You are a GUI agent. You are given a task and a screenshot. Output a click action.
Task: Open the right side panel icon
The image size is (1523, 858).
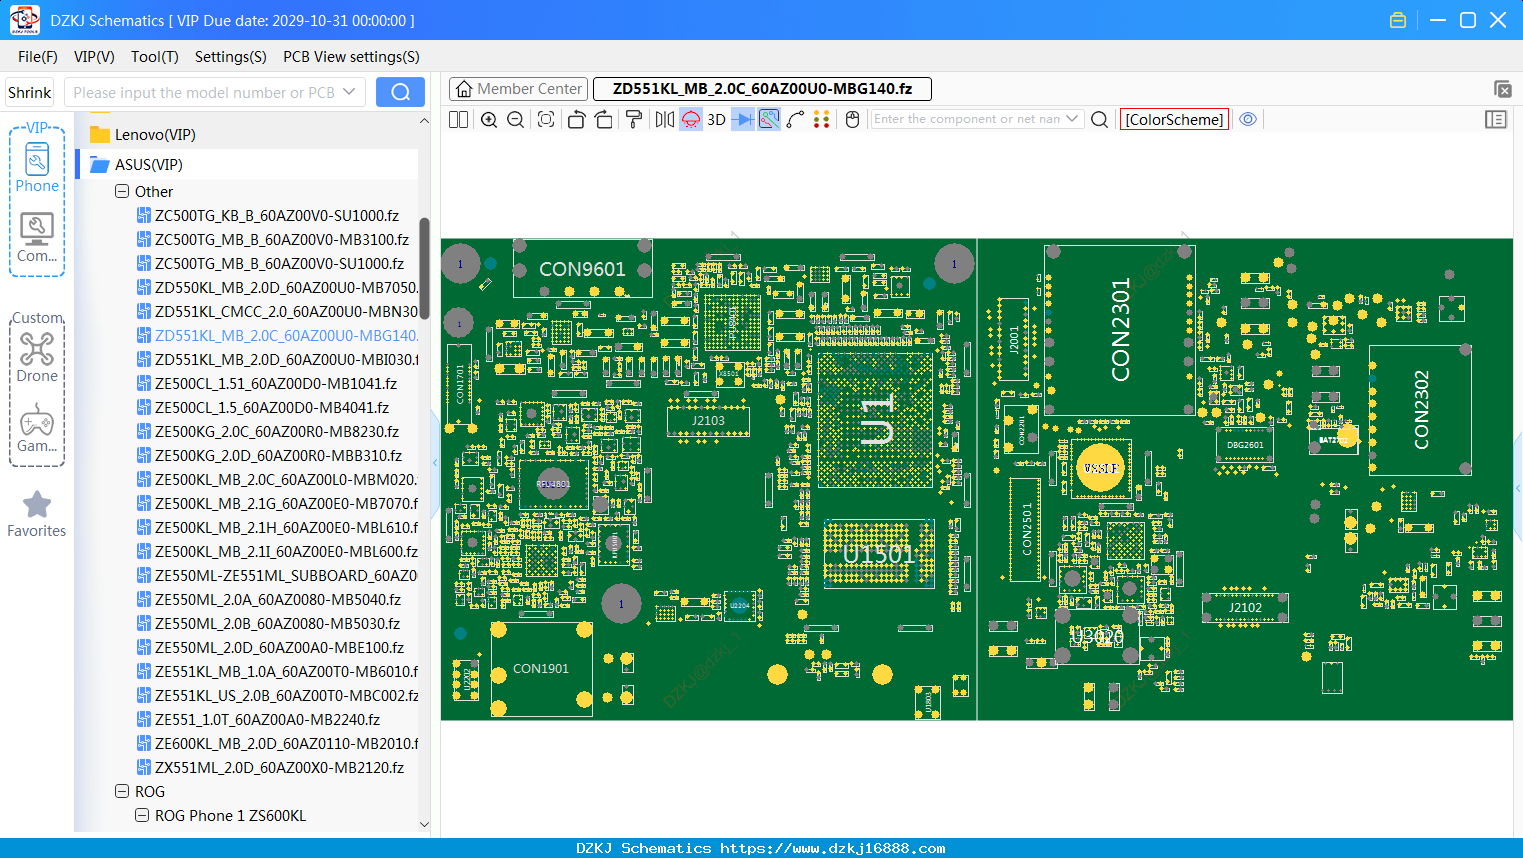pyautogui.click(x=1496, y=119)
